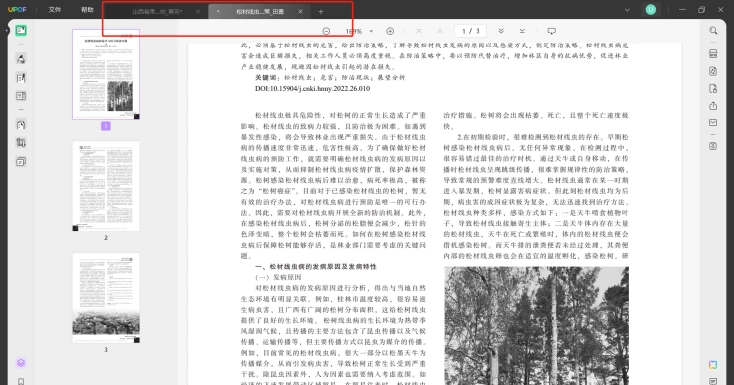Click the Share document icon
734x385 pixels.
click(x=713, y=106)
